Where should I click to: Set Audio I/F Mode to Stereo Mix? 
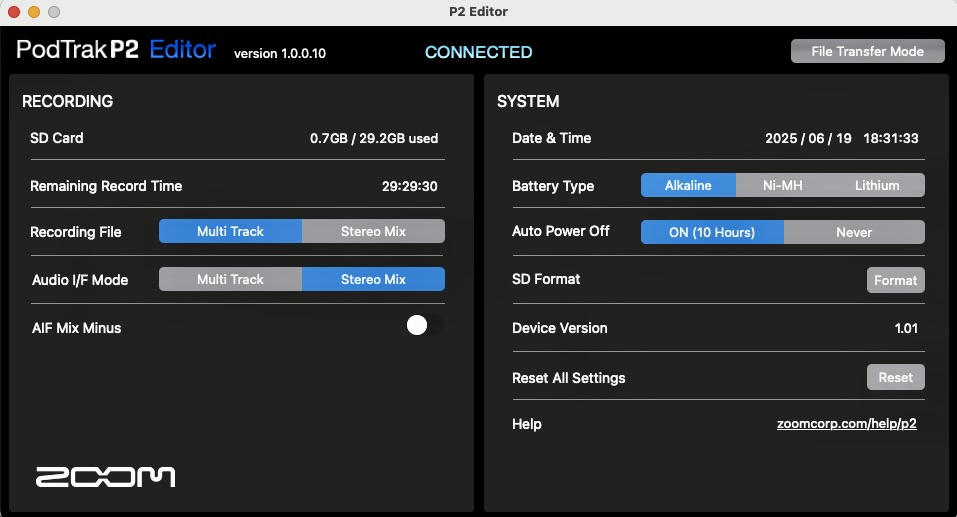(x=373, y=279)
